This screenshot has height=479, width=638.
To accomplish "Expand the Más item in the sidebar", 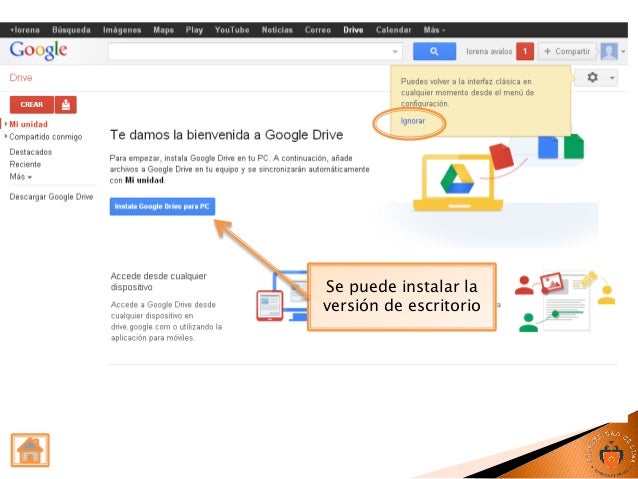I will click(20, 177).
